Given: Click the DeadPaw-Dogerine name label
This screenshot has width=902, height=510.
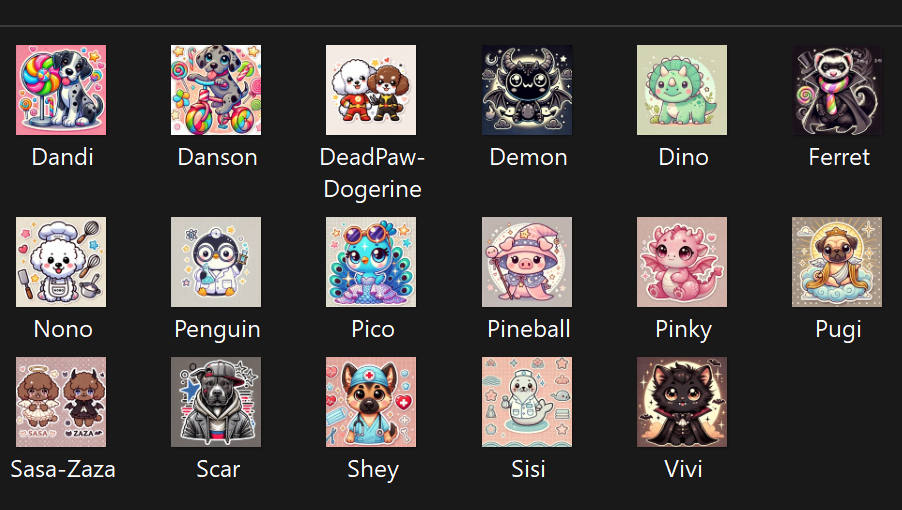Looking at the screenshot, I should point(372,173).
